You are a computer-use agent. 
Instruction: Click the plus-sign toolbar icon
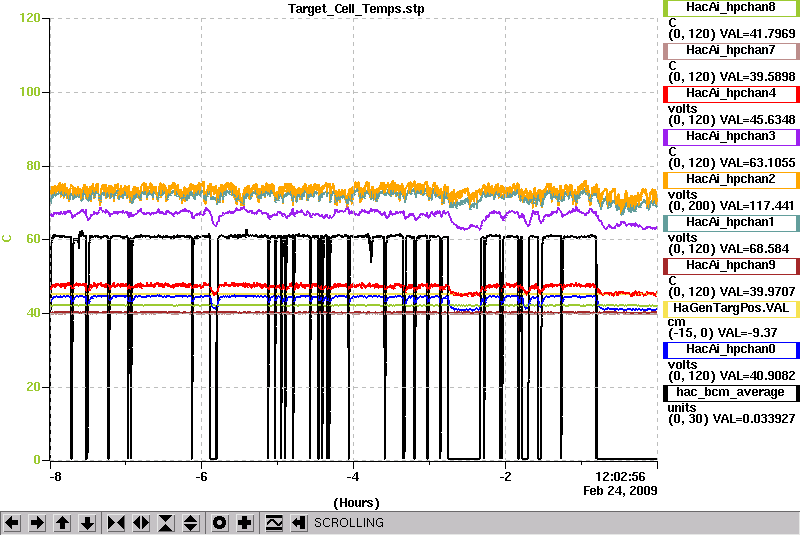pyautogui.click(x=245, y=523)
